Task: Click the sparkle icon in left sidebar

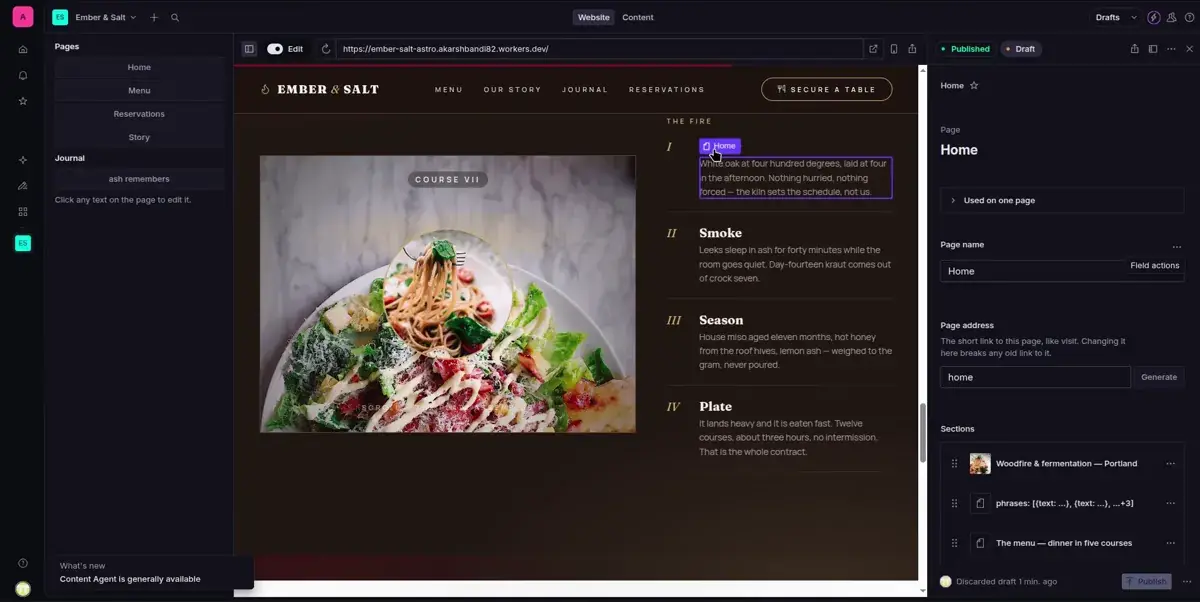Action: pos(23,160)
